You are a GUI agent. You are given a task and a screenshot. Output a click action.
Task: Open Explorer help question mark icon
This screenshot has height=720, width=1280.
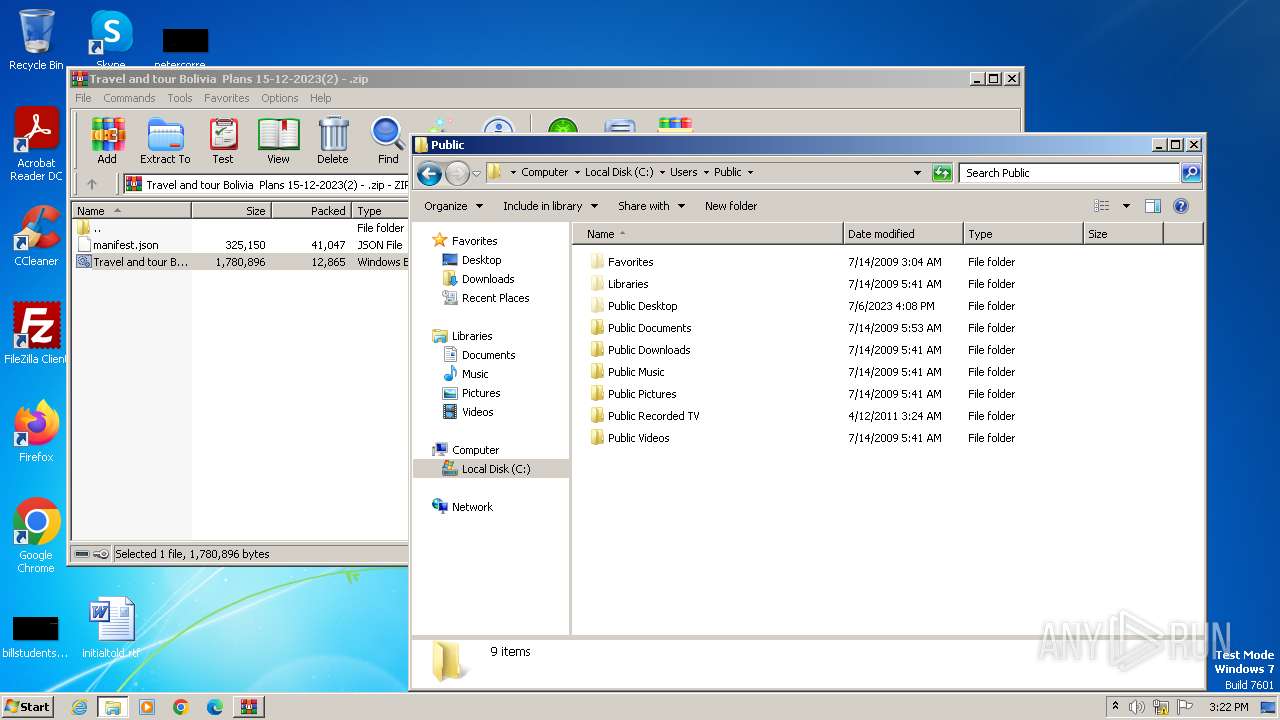click(1180, 206)
